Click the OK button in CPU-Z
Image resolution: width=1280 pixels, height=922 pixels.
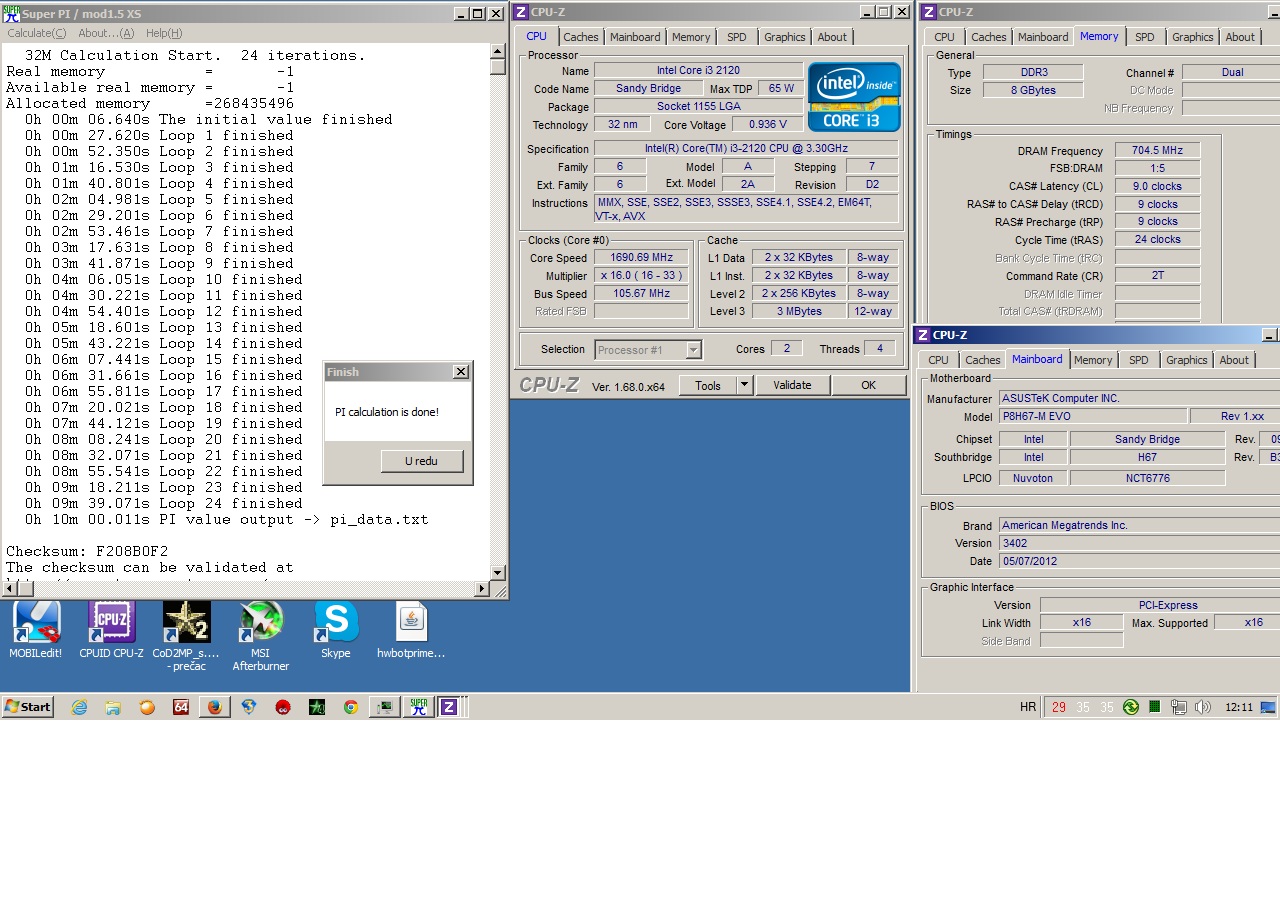pos(868,385)
